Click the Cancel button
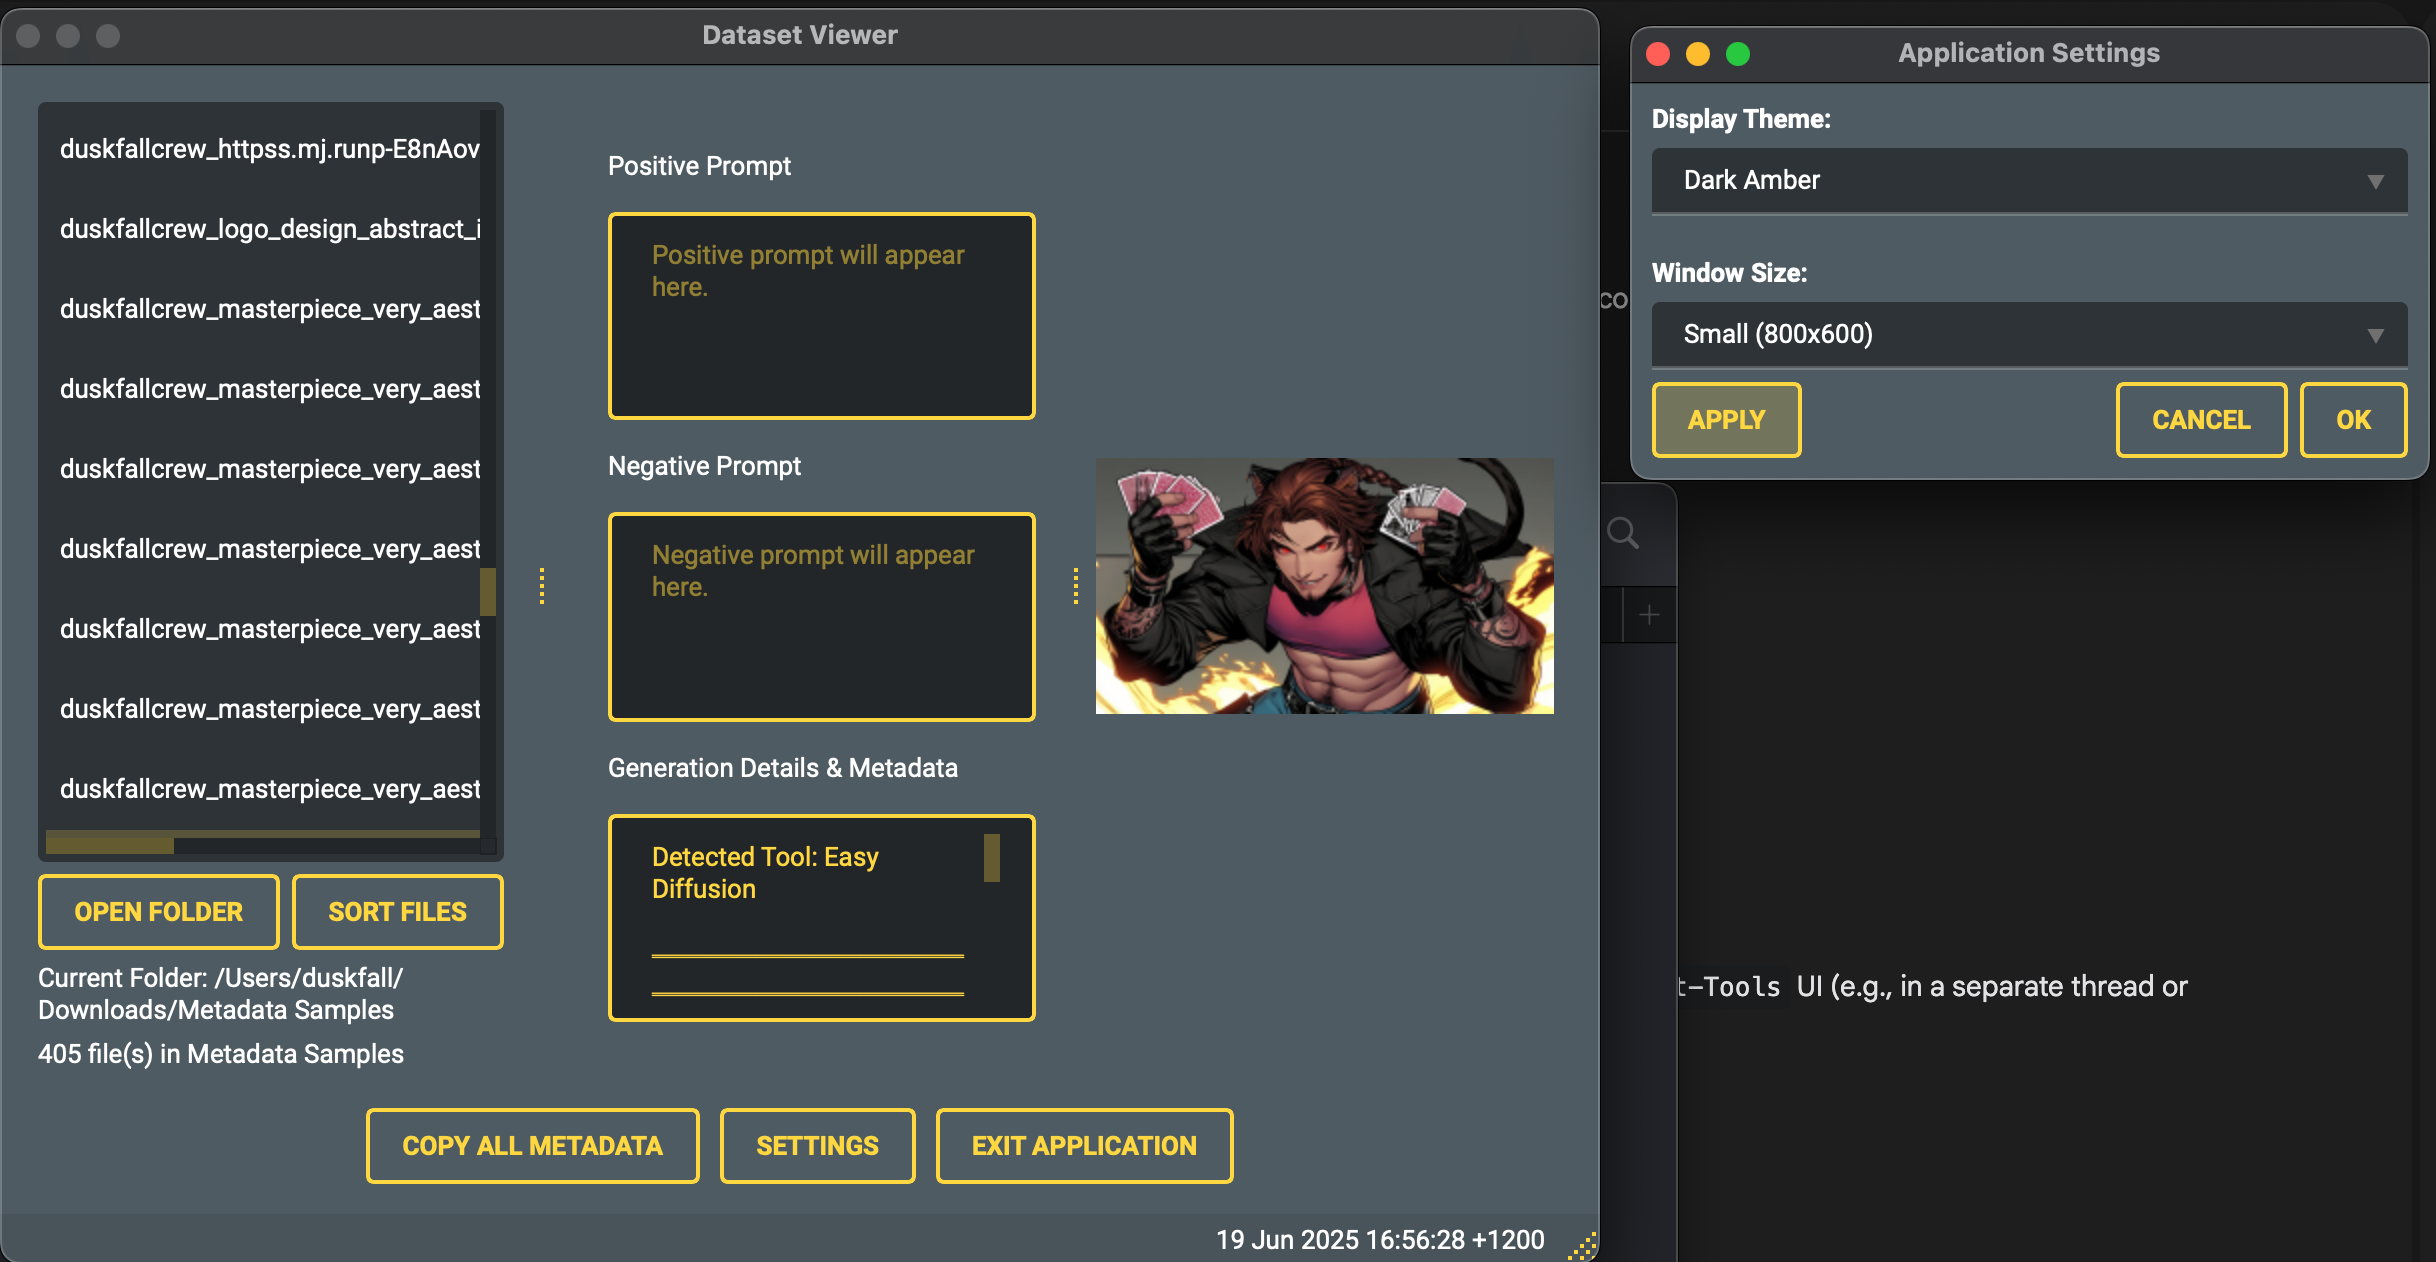The width and height of the screenshot is (2436, 1262). pyautogui.click(x=2200, y=420)
